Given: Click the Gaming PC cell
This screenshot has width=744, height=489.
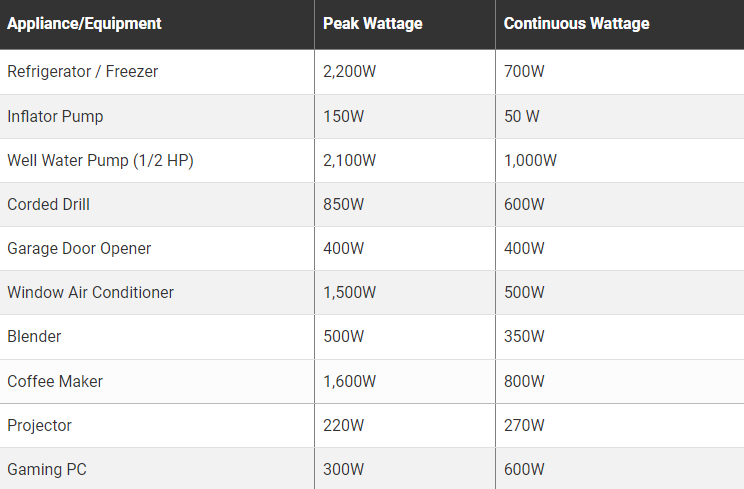Looking at the screenshot, I should point(45,469).
